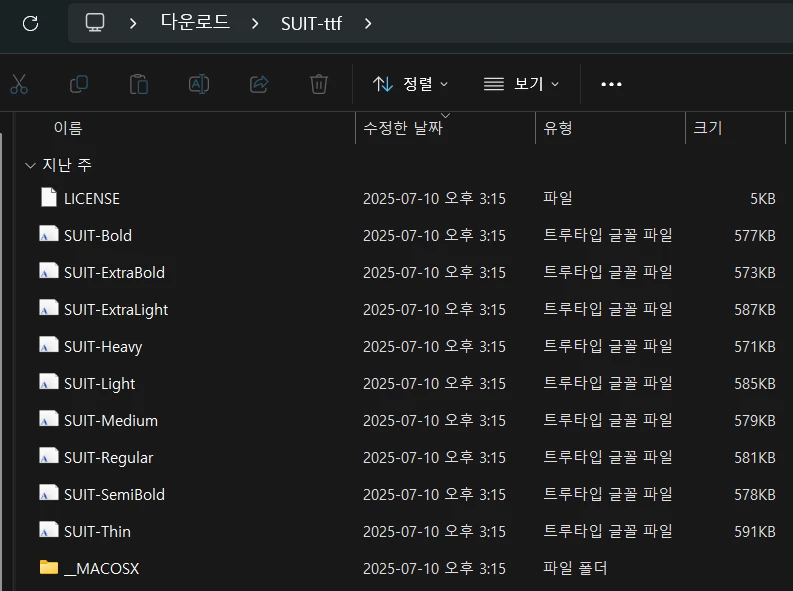Click the LICENSE file icon

pos(49,197)
